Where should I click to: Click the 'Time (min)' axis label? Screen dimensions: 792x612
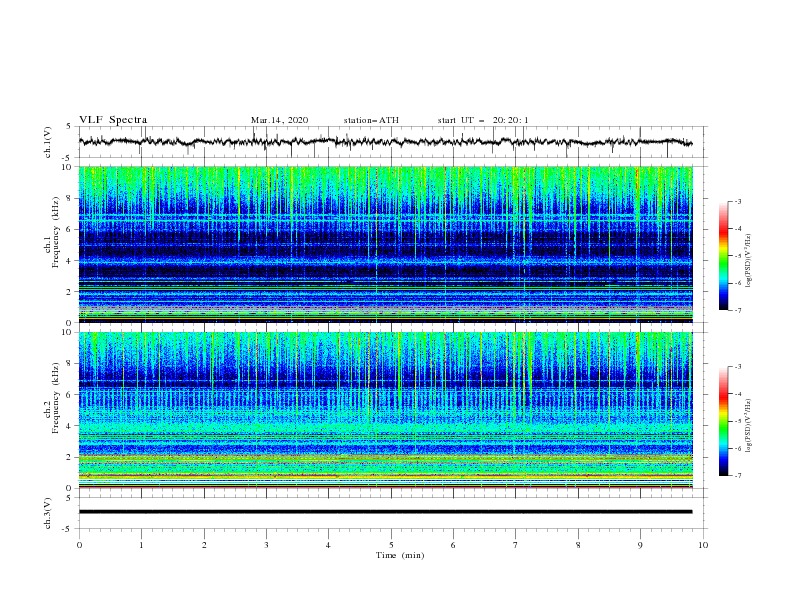tap(400, 555)
